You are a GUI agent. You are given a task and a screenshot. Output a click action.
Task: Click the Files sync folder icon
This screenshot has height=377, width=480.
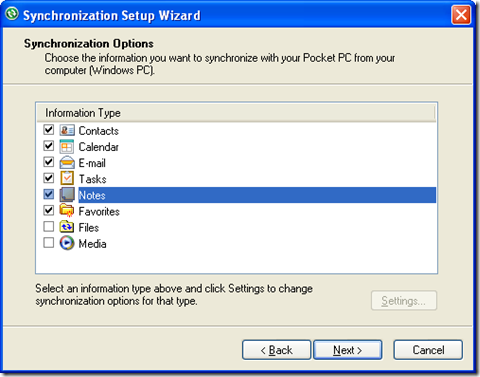pos(67,227)
